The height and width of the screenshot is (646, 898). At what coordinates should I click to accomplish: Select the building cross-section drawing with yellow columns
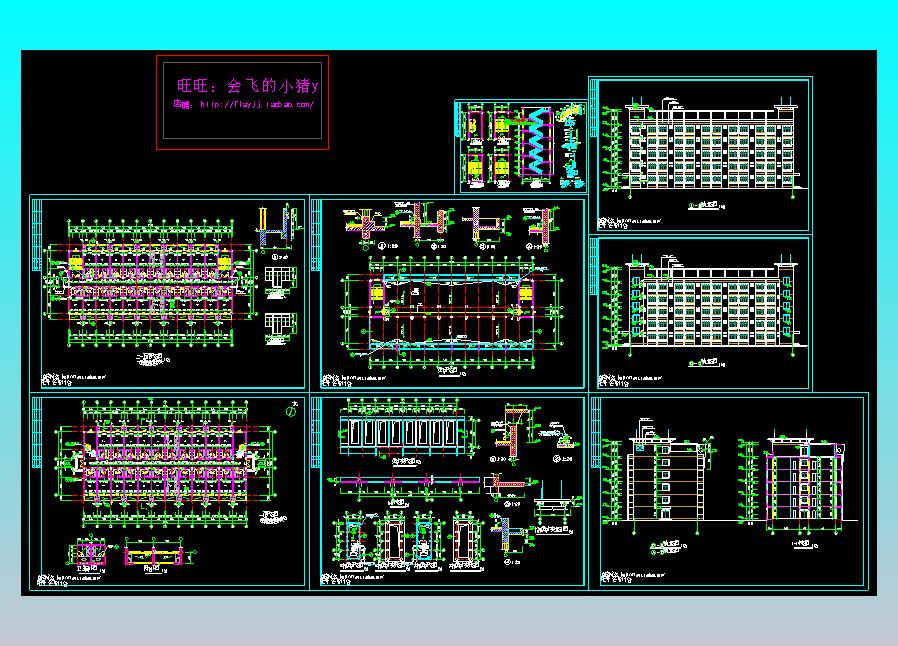point(805,481)
